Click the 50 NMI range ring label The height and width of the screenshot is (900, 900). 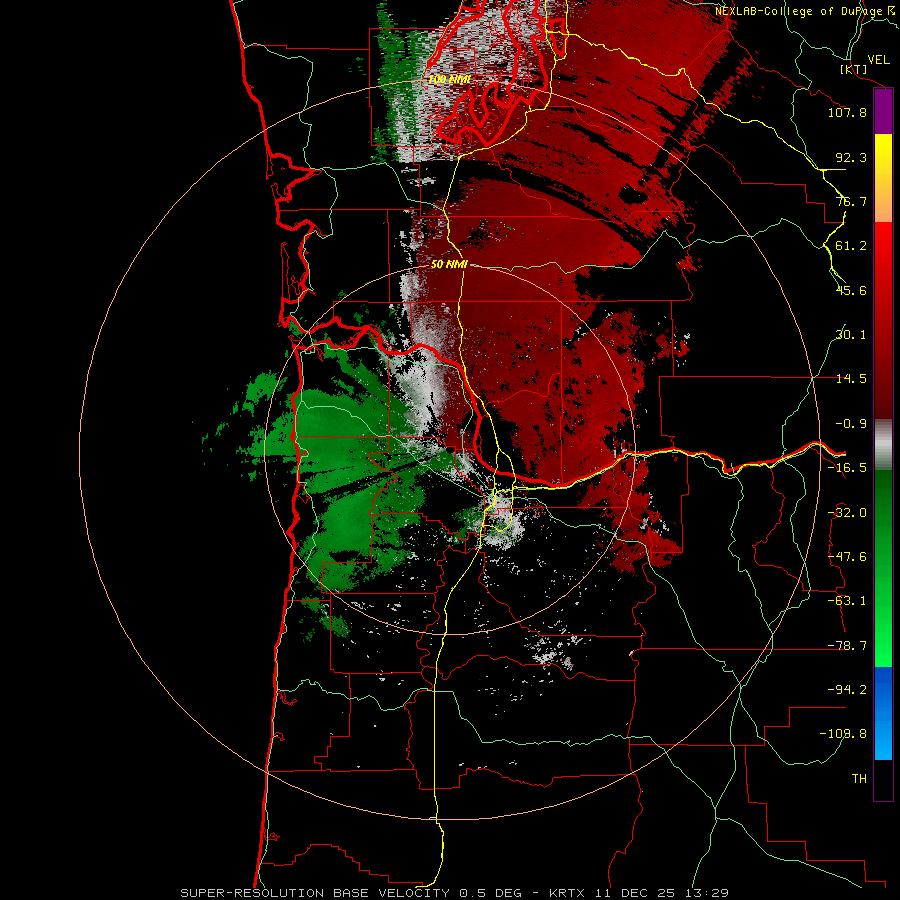click(449, 265)
